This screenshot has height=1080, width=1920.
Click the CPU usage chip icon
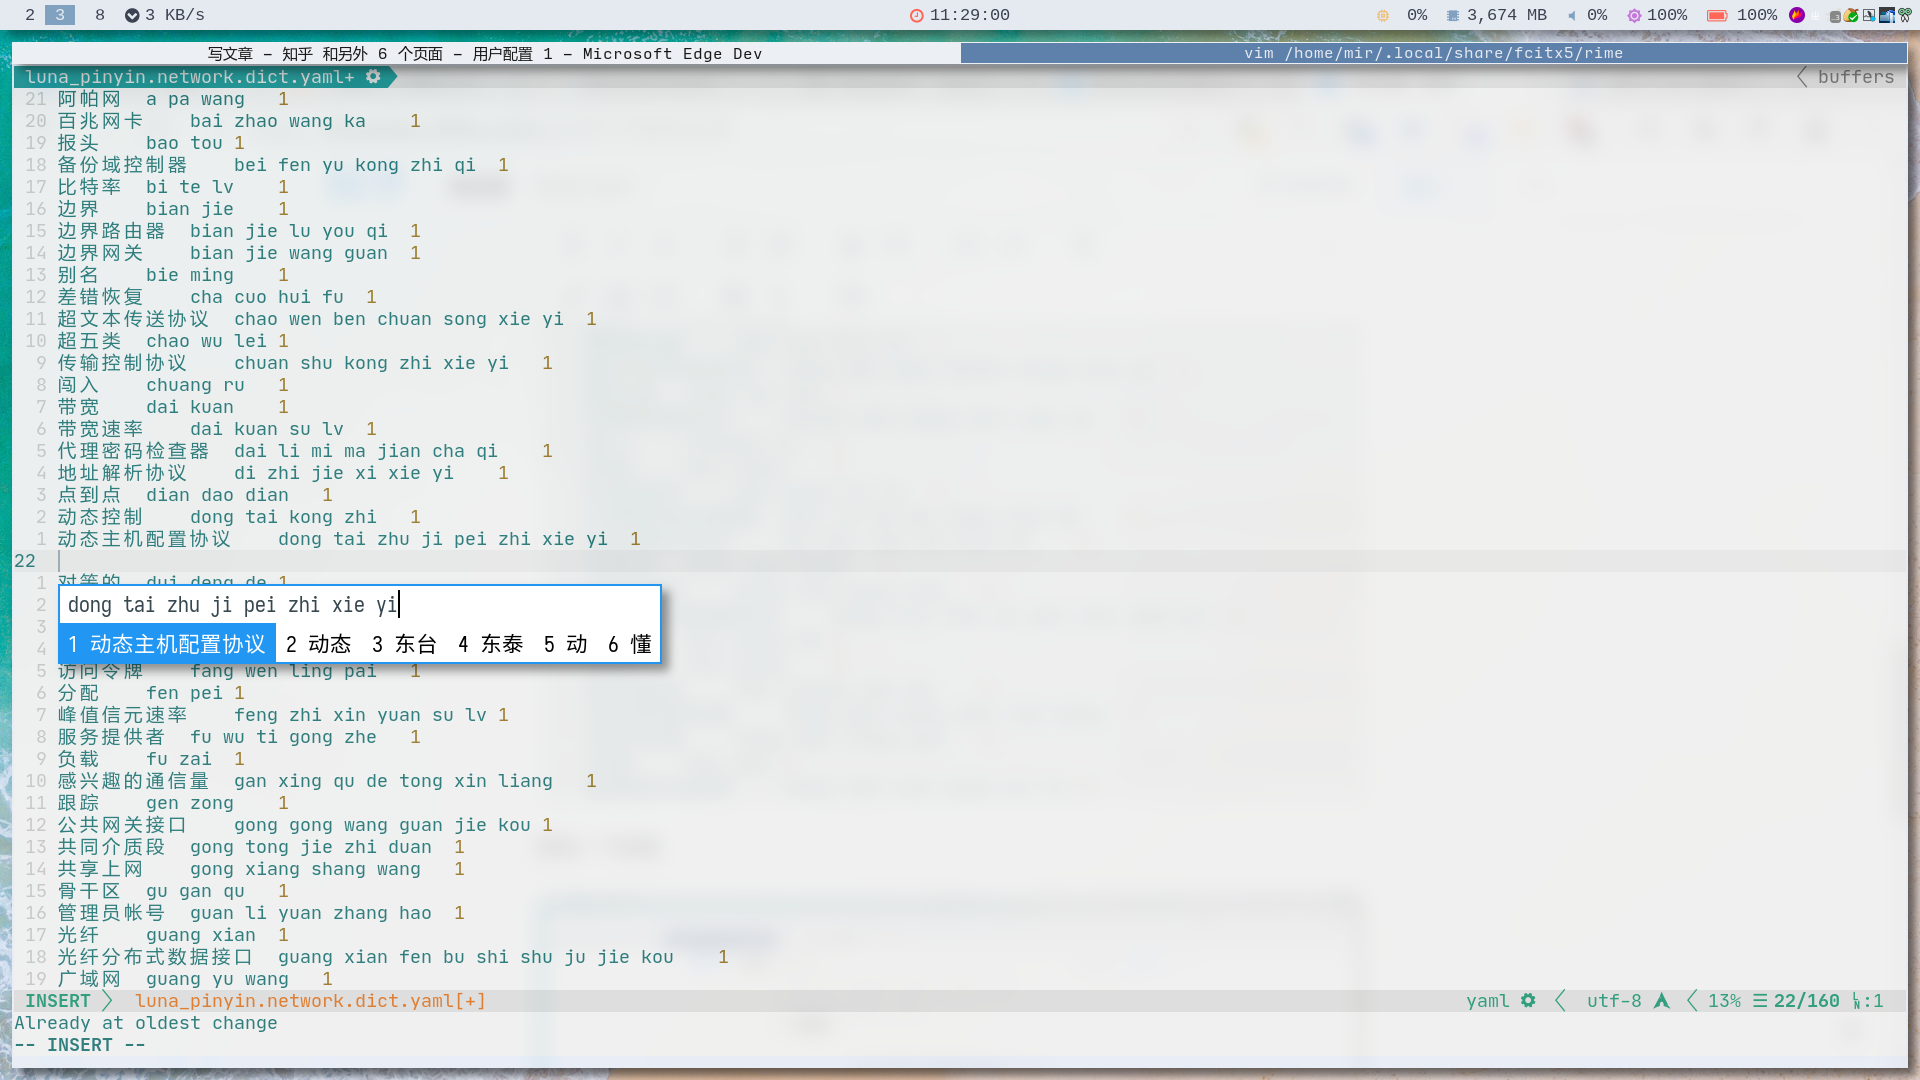pos(1383,15)
